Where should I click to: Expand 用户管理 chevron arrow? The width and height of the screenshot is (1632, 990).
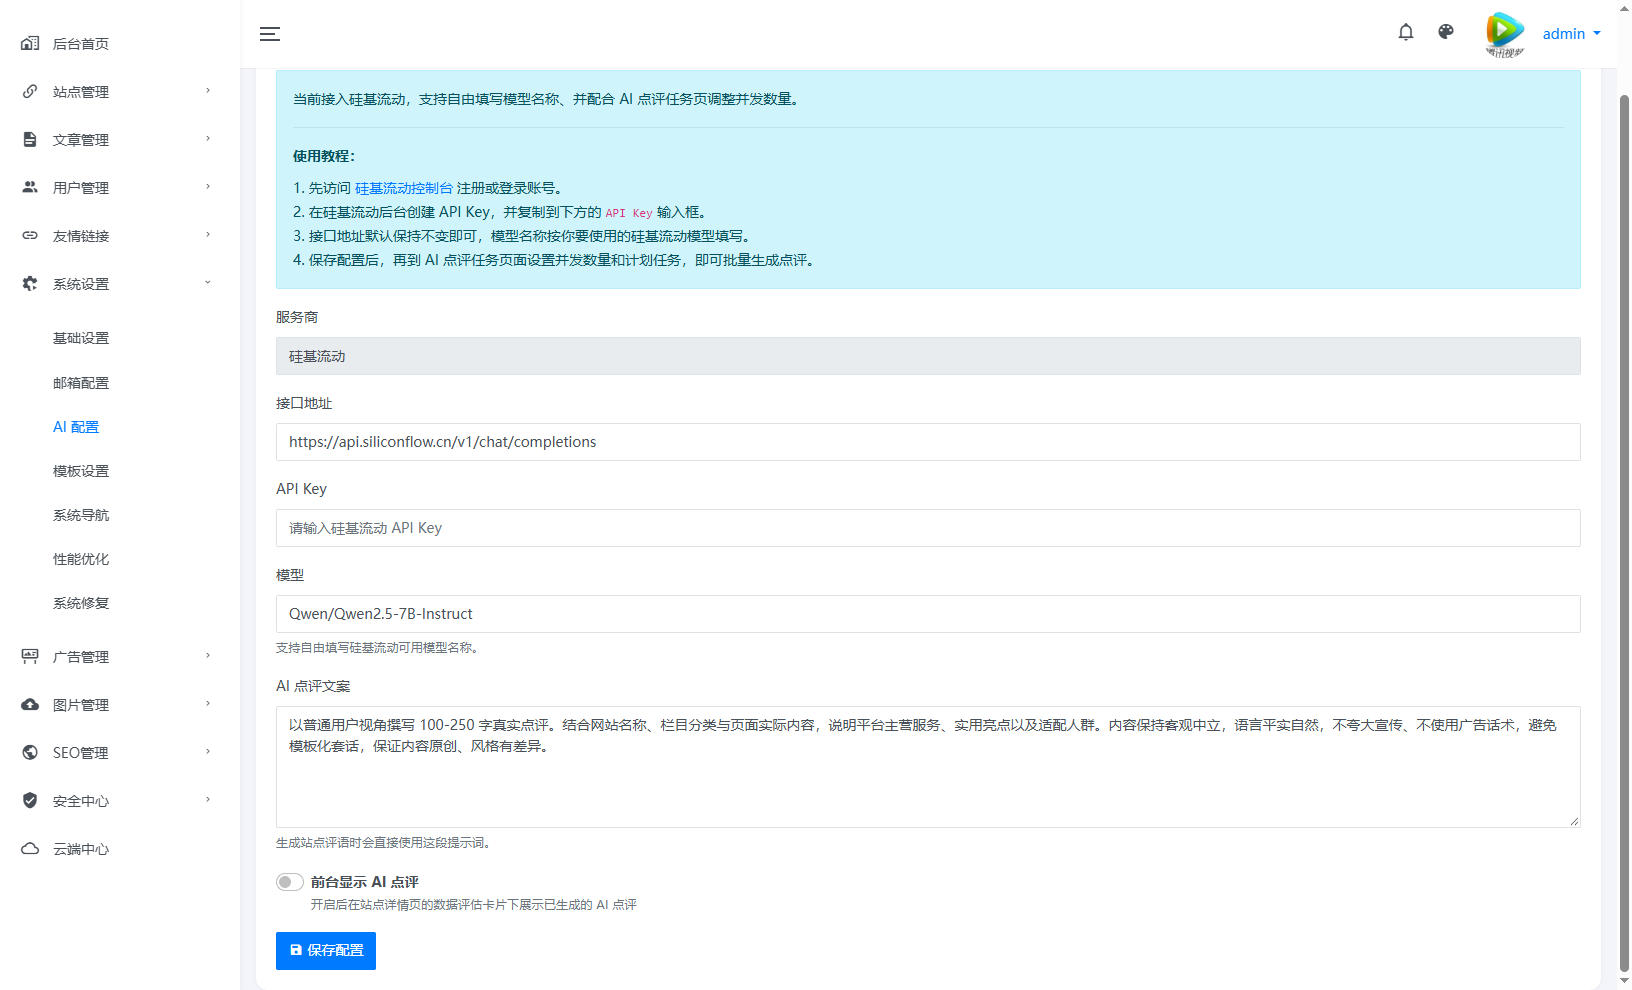[208, 187]
